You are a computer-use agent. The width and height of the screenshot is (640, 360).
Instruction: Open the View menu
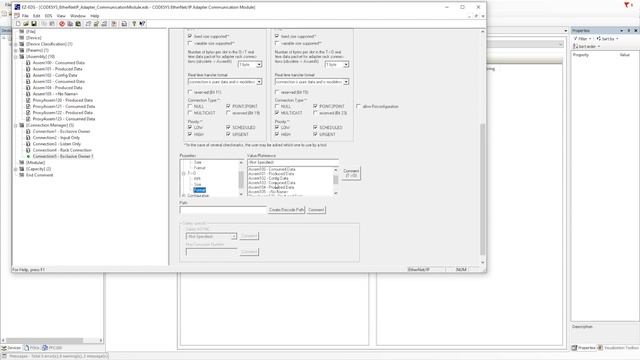[x=61, y=16]
